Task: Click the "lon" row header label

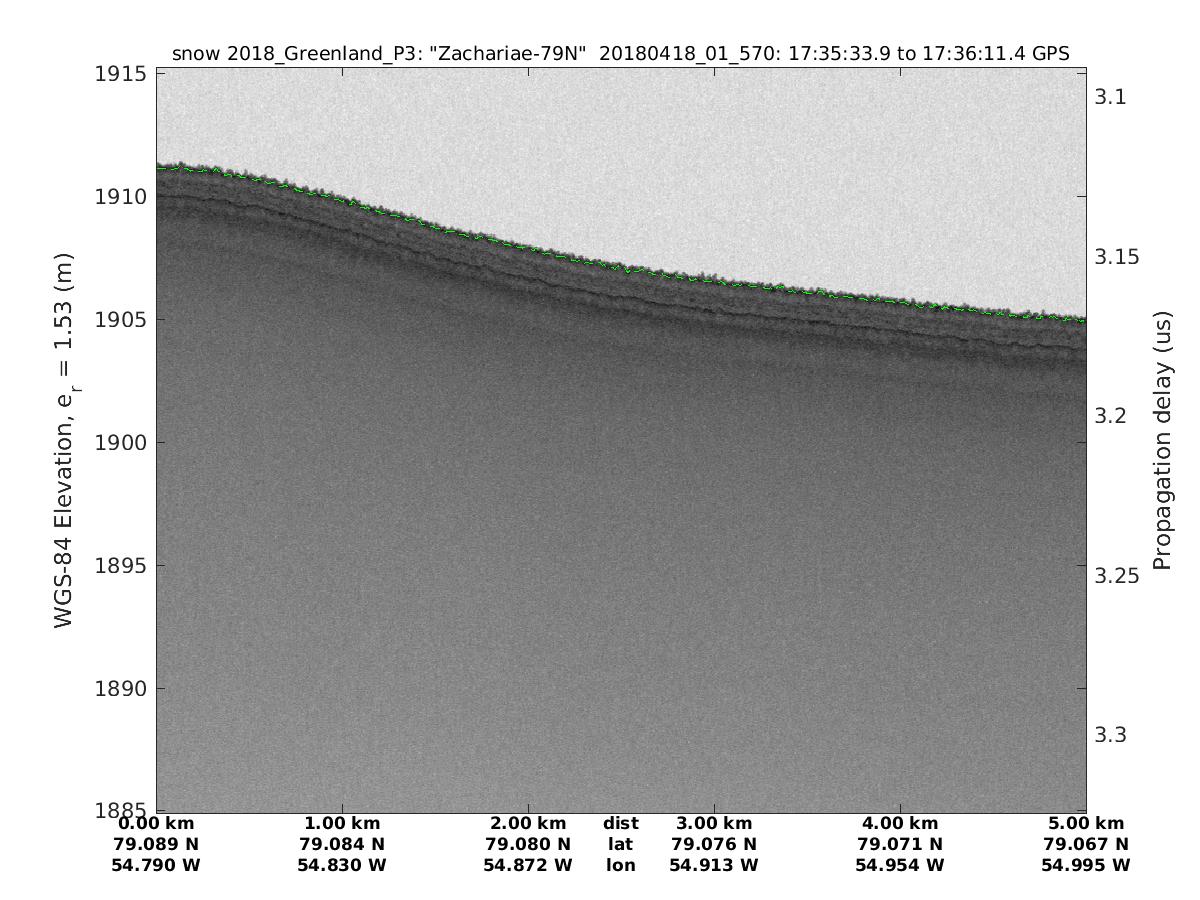Action: tap(621, 865)
